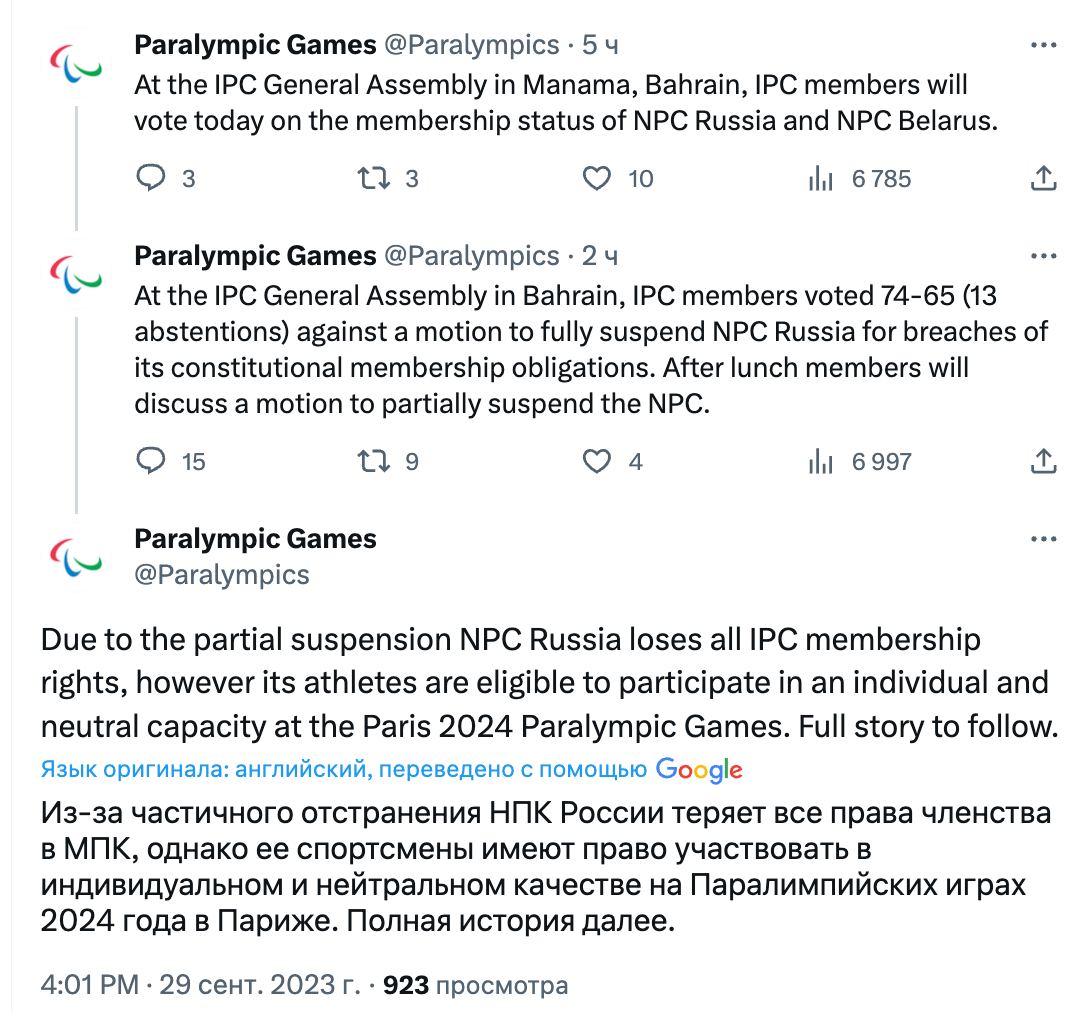Like the first tweet with 10 likes
This screenshot has height=1012, width=1088.
[597, 179]
